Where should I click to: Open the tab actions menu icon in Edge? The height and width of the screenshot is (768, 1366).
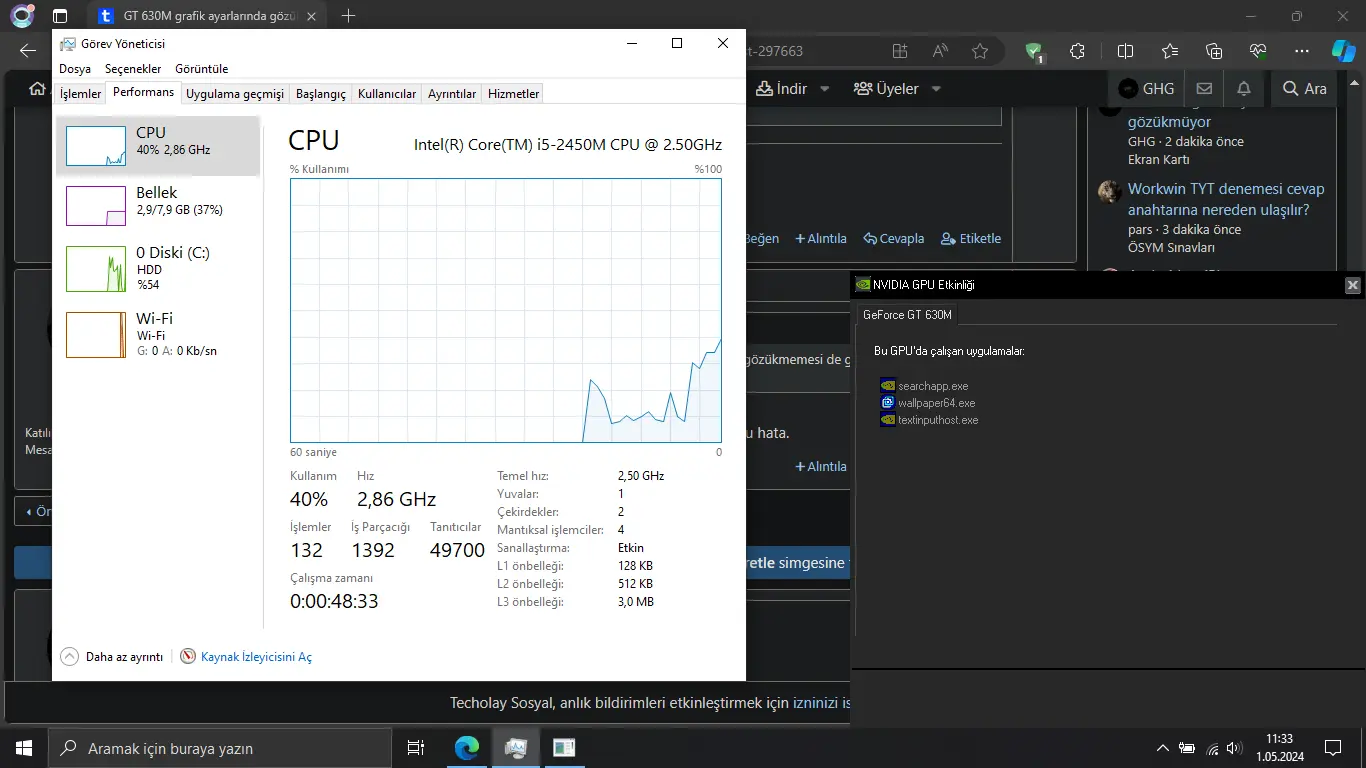(x=60, y=16)
